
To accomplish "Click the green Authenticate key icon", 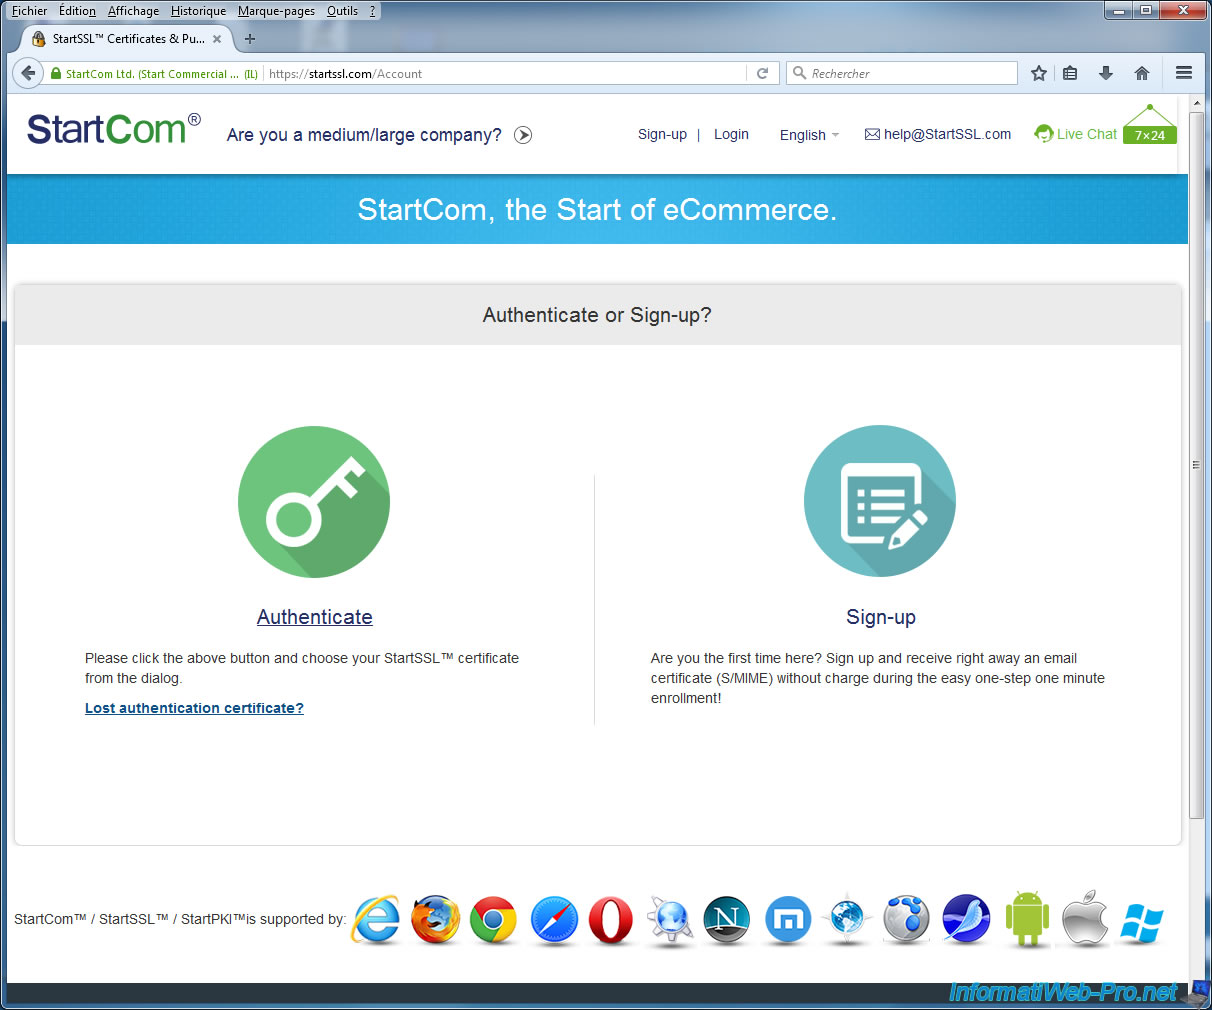I will (314, 502).
